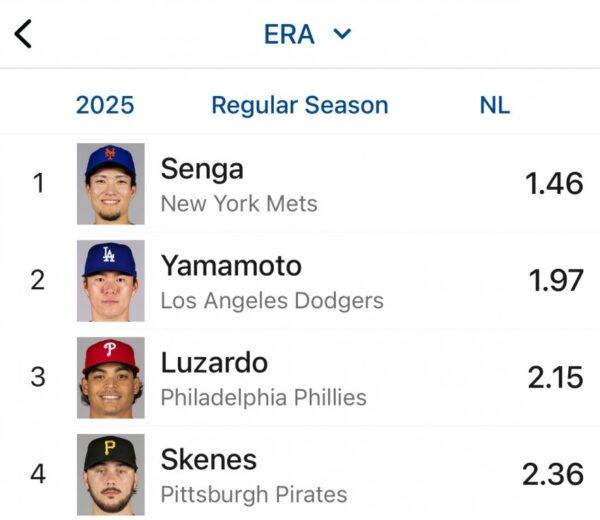Image resolution: width=600 pixels, height=520 pixels.
Task: Expand the chevron next to ERA
Action: click(x=342, y=34)
